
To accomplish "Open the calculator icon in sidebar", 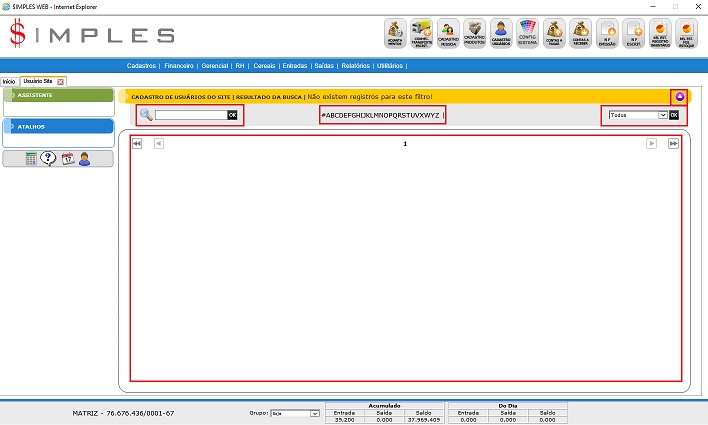I will [32, 159].
